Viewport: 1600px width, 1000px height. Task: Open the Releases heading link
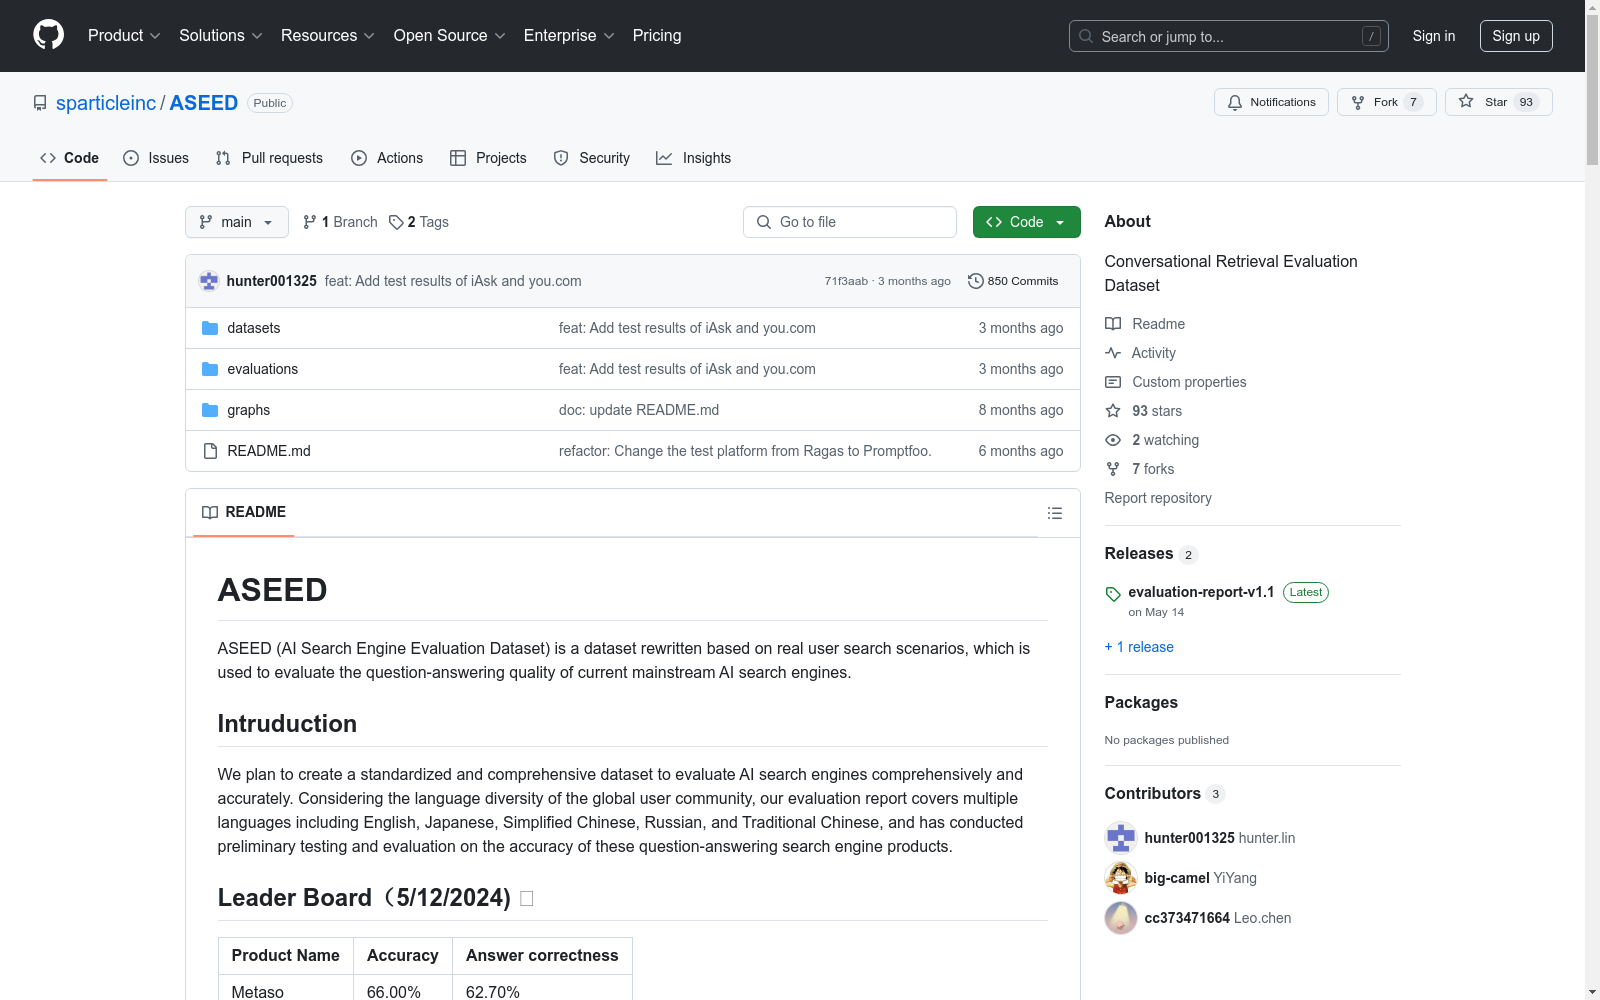[1139, 554]
